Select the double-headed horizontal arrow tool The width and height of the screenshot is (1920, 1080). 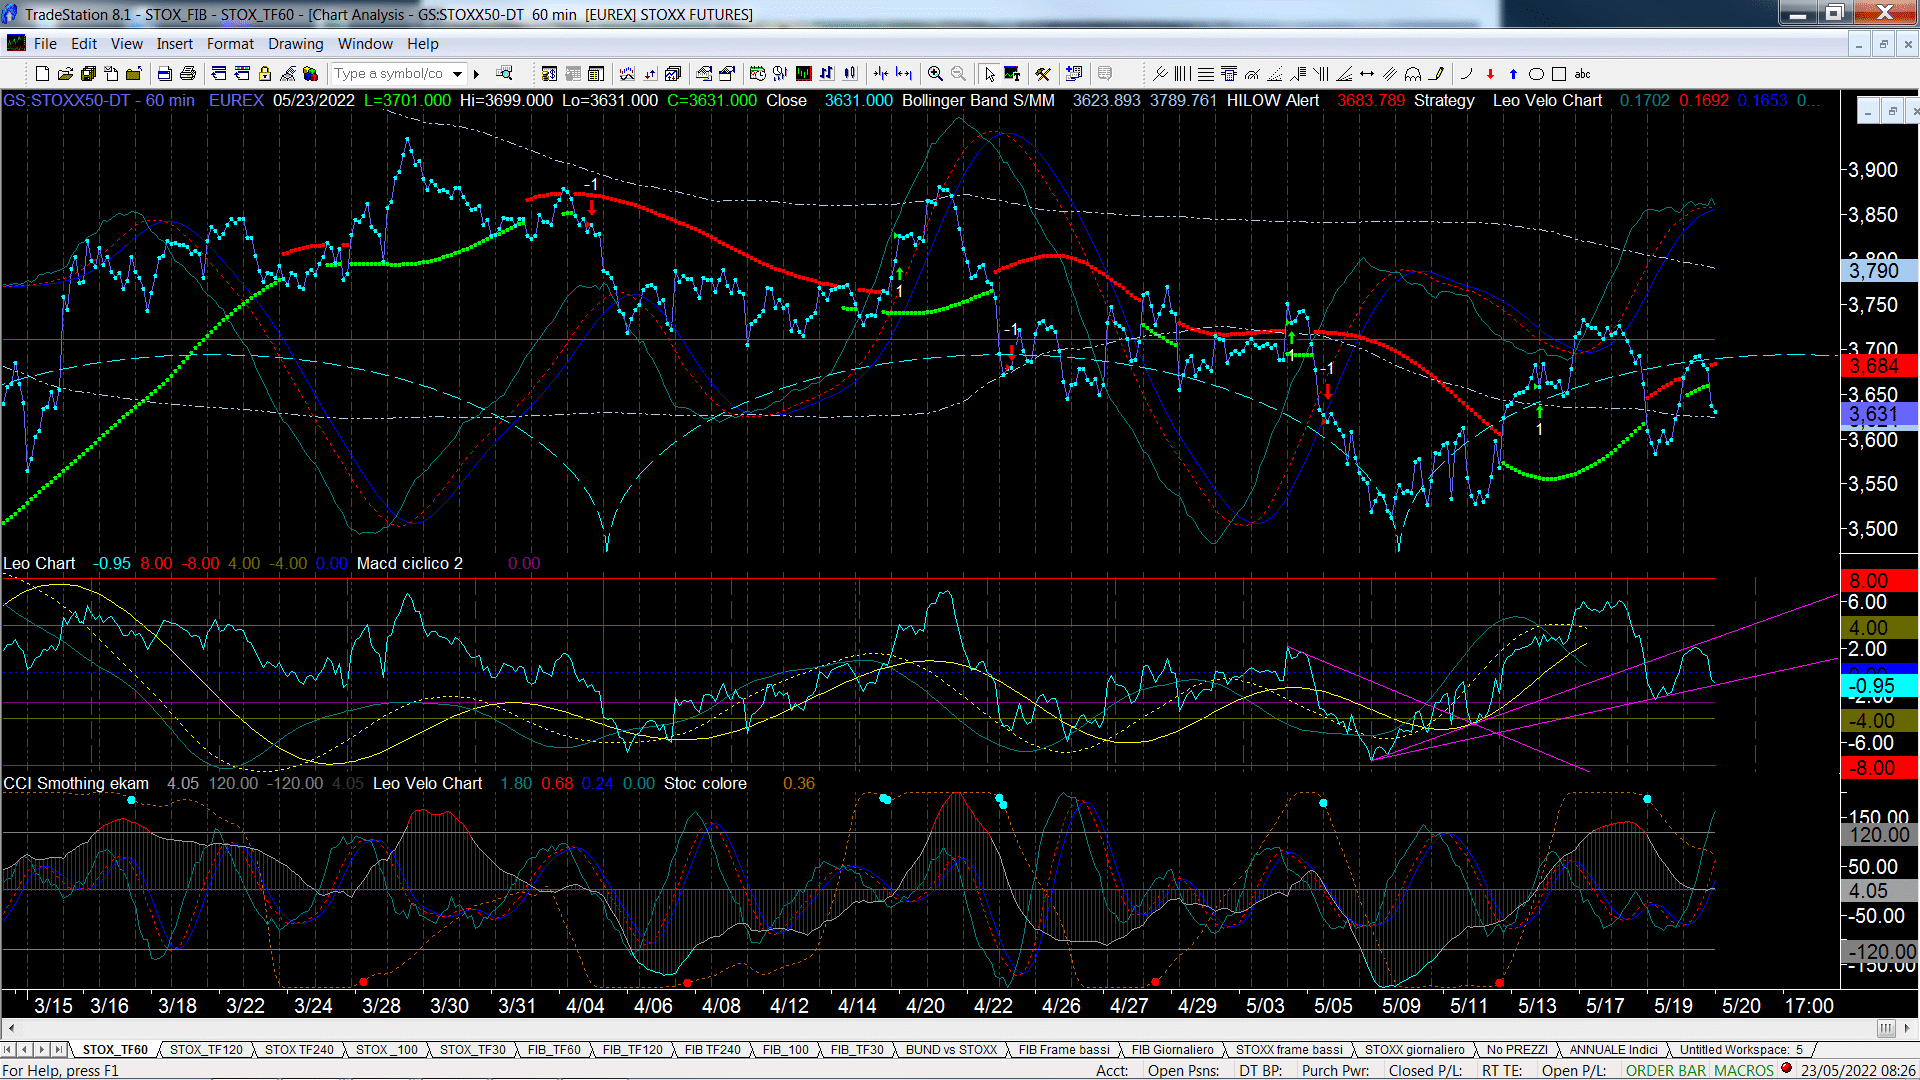pyautogui.click(x=1367, y=74)
